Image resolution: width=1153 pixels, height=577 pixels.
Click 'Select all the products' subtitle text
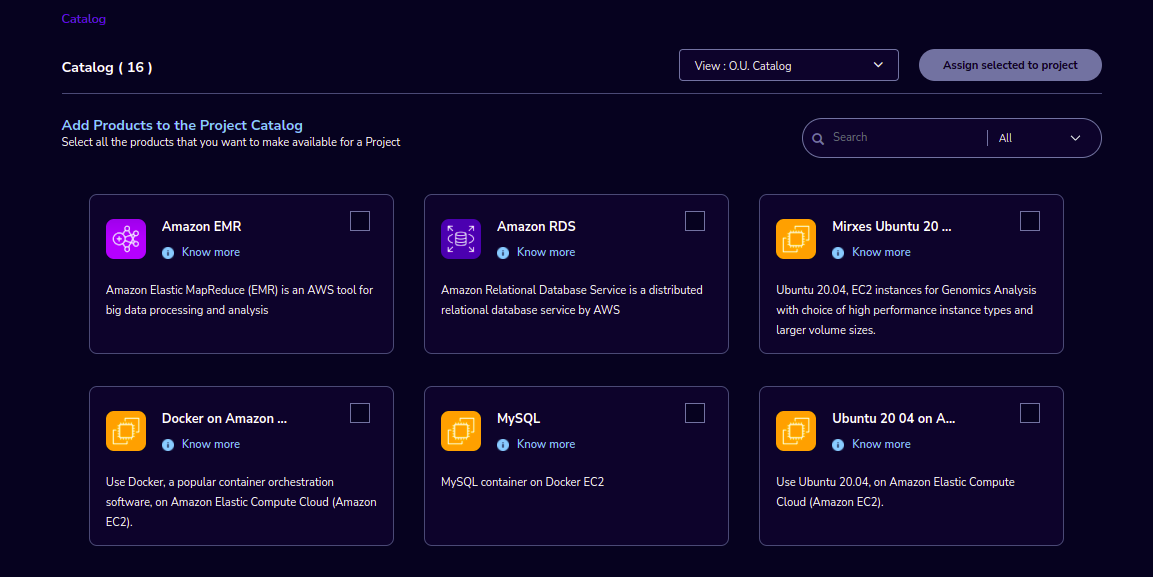click(231, 142)
